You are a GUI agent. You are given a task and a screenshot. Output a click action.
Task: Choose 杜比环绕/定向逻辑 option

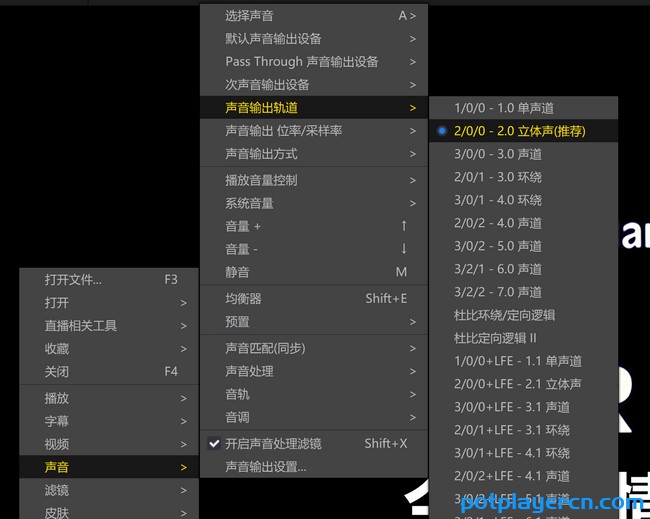tap(504, 315)
